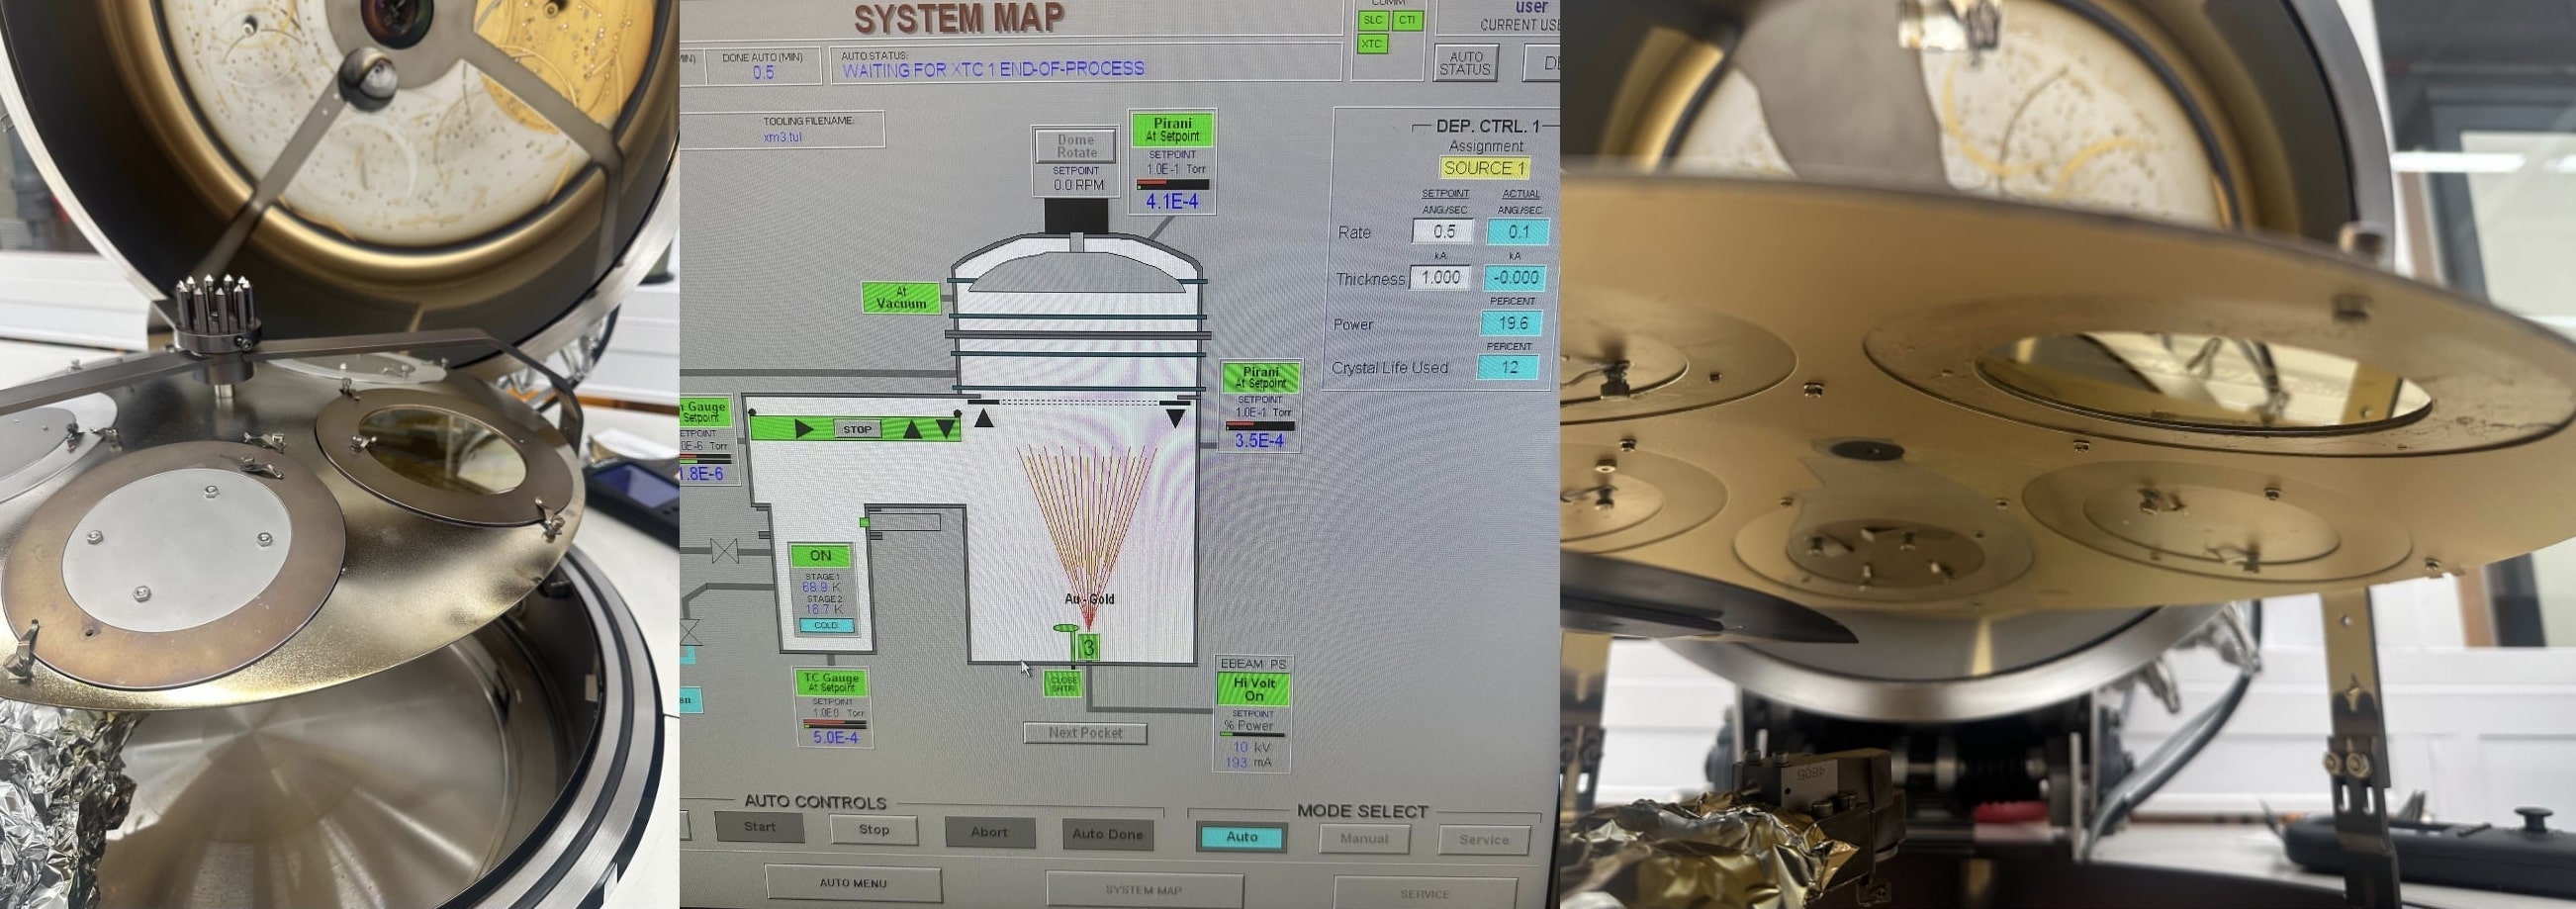Click the right-pointing arrow on the green bar
The width and height of the screenshot is (2576, 909).
[x=803, y=429]
